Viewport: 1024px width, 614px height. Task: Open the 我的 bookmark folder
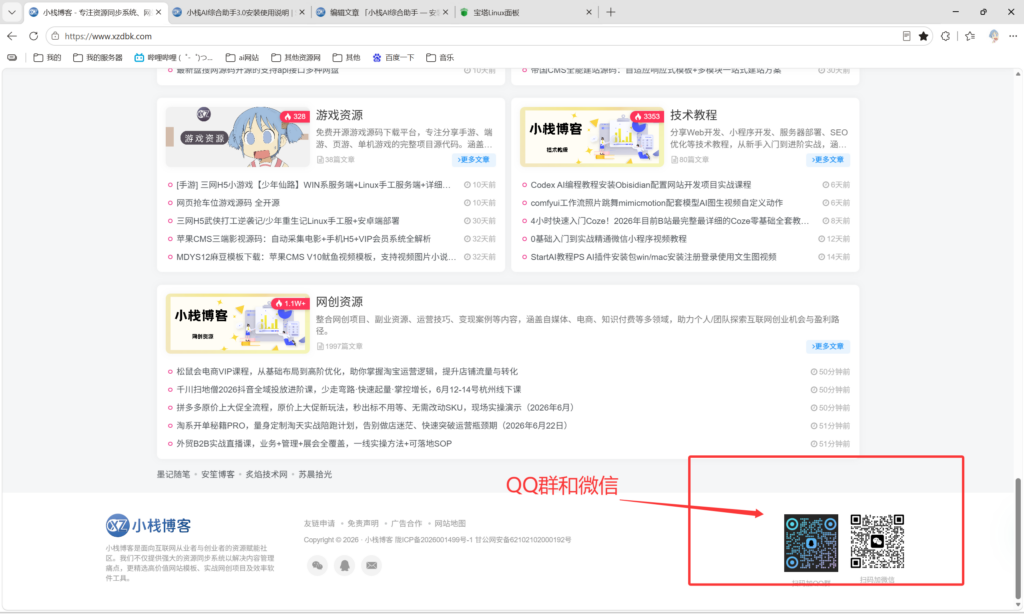(x=47, y=57)
